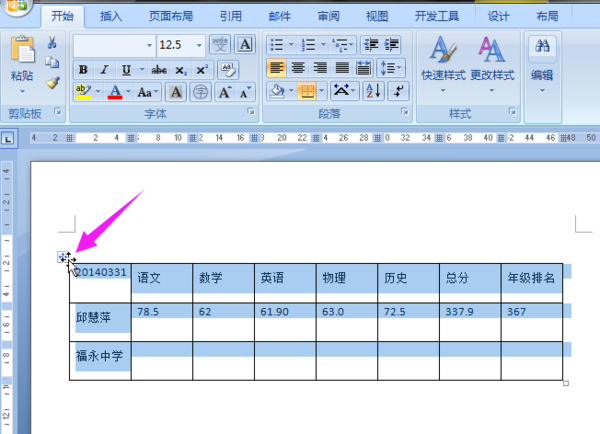
Task: Click the 快速样式 button
Action: [x=442, y=60]
